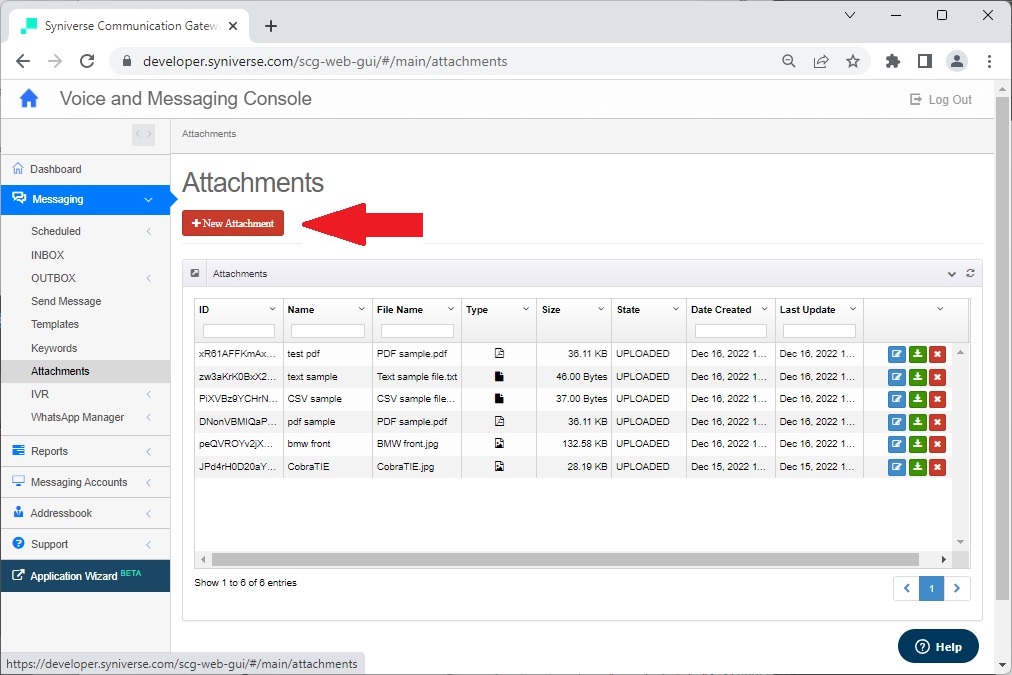Screen dimensions: 1012x675
Task: Focus the Name filter input
Action: click(328, 331)
